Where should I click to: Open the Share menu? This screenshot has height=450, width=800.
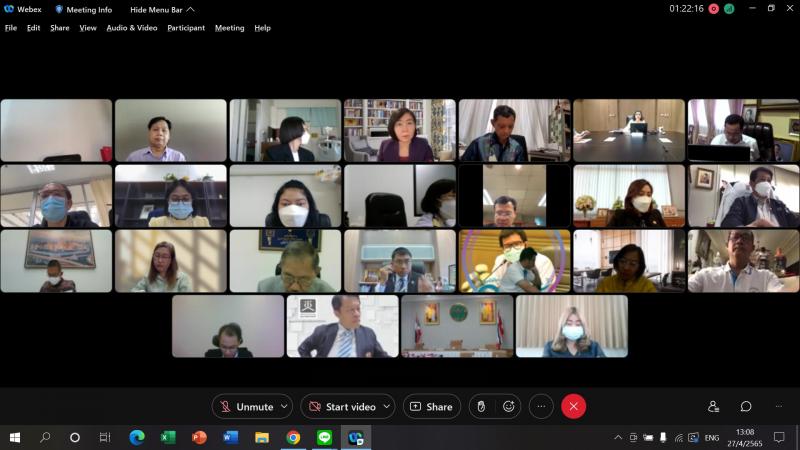[60, 28]
